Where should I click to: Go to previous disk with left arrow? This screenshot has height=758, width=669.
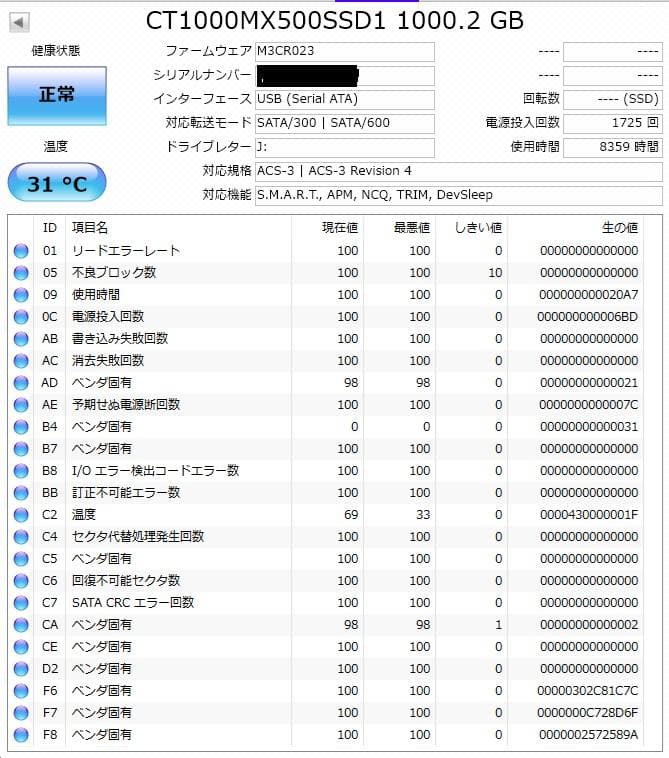coord(19,22)
